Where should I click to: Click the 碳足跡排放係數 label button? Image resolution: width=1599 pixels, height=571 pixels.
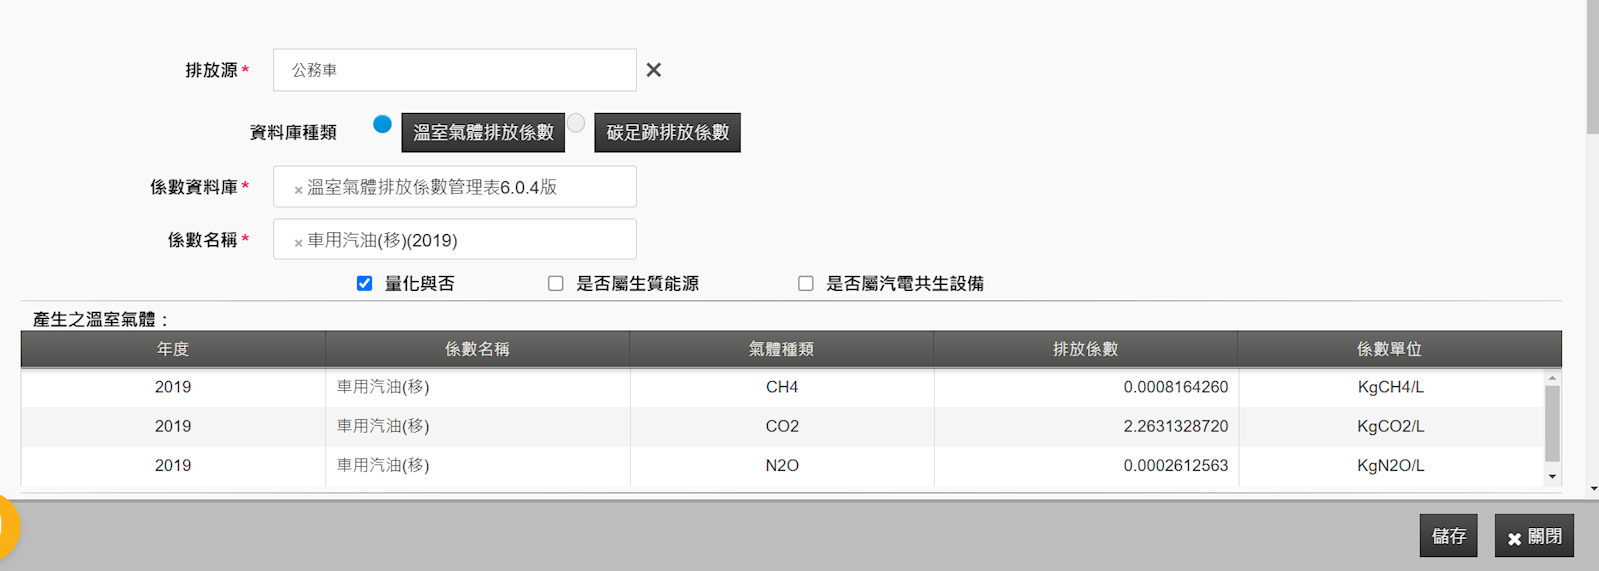[667, 133]
